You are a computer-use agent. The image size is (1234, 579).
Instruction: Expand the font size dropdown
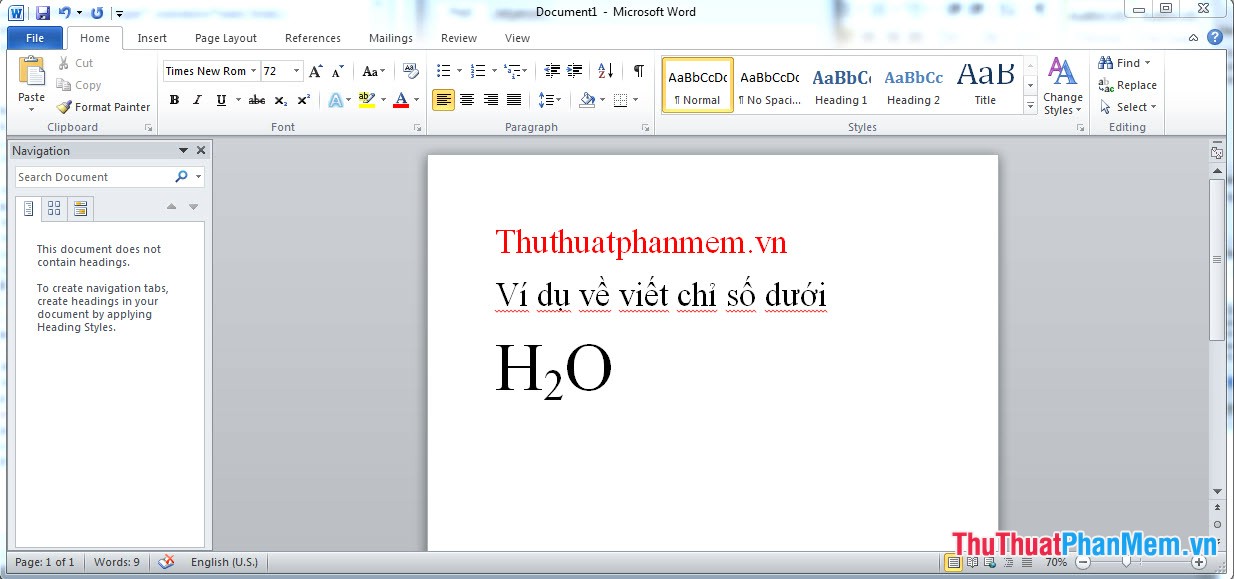click(x=294, y=71)
